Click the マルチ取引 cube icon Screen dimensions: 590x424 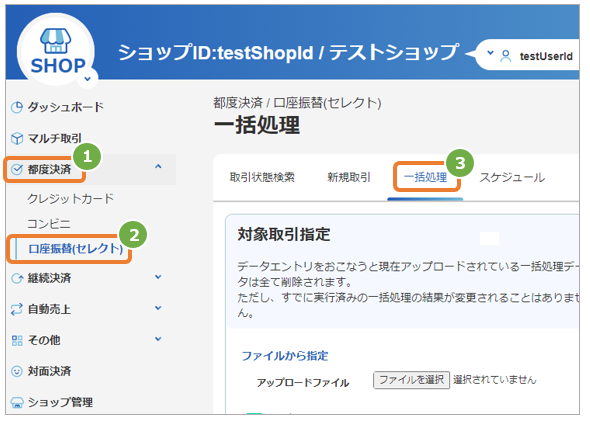coord(17,138)
